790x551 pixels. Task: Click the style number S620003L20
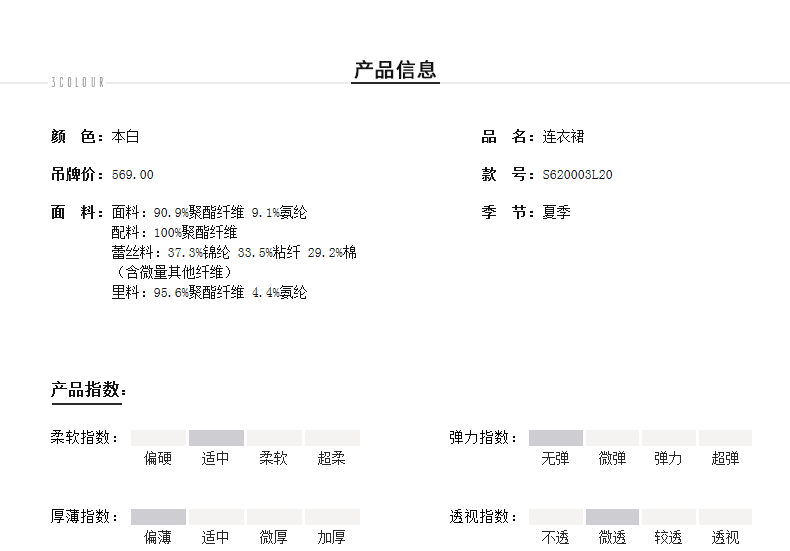click(577, 175)
